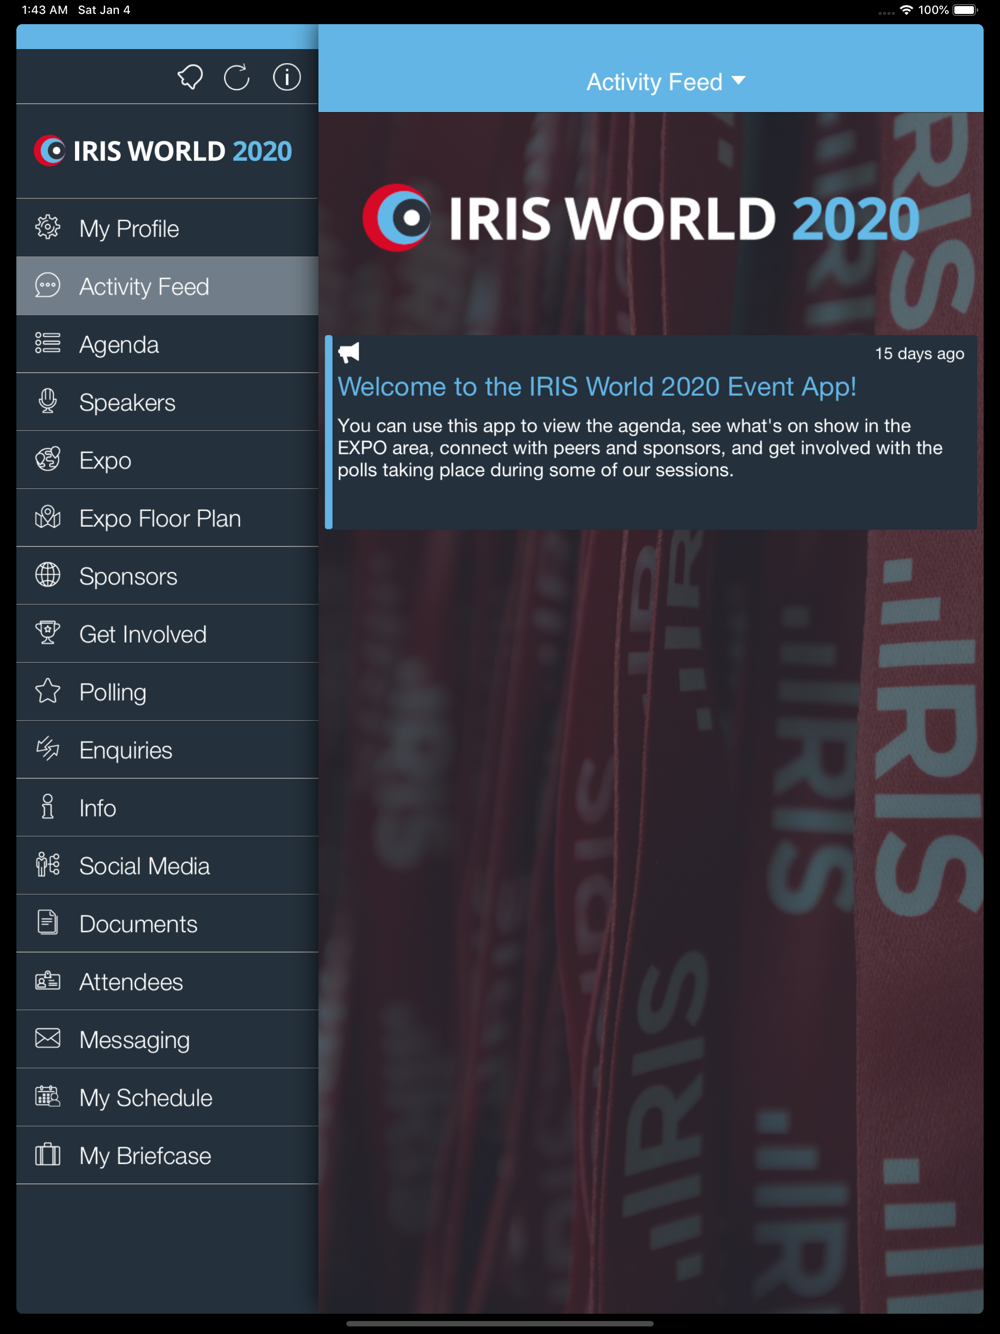This screenshot has height=1334, width=1000.
Task: Click the refresh icon in sidebar header
Action: 237,77
